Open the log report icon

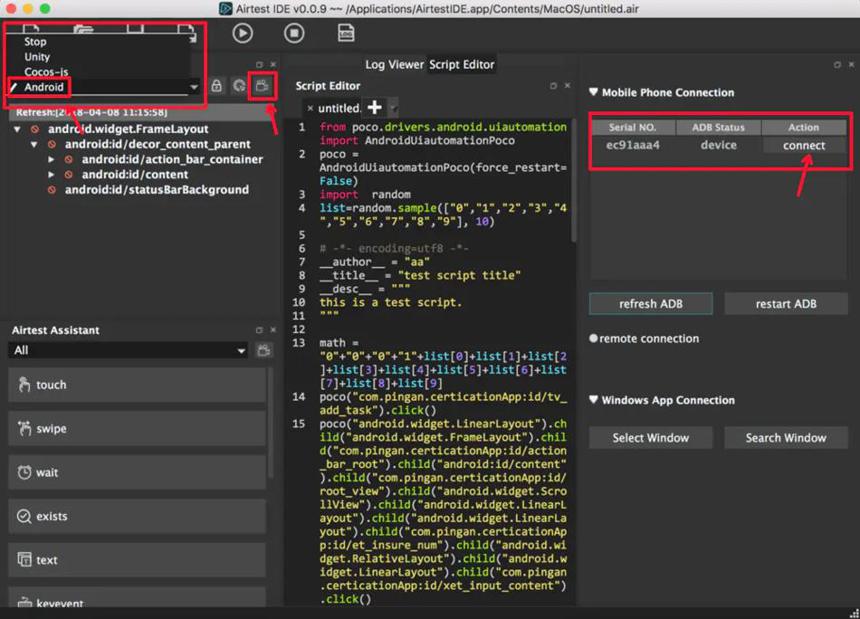(x=346, y=33)
